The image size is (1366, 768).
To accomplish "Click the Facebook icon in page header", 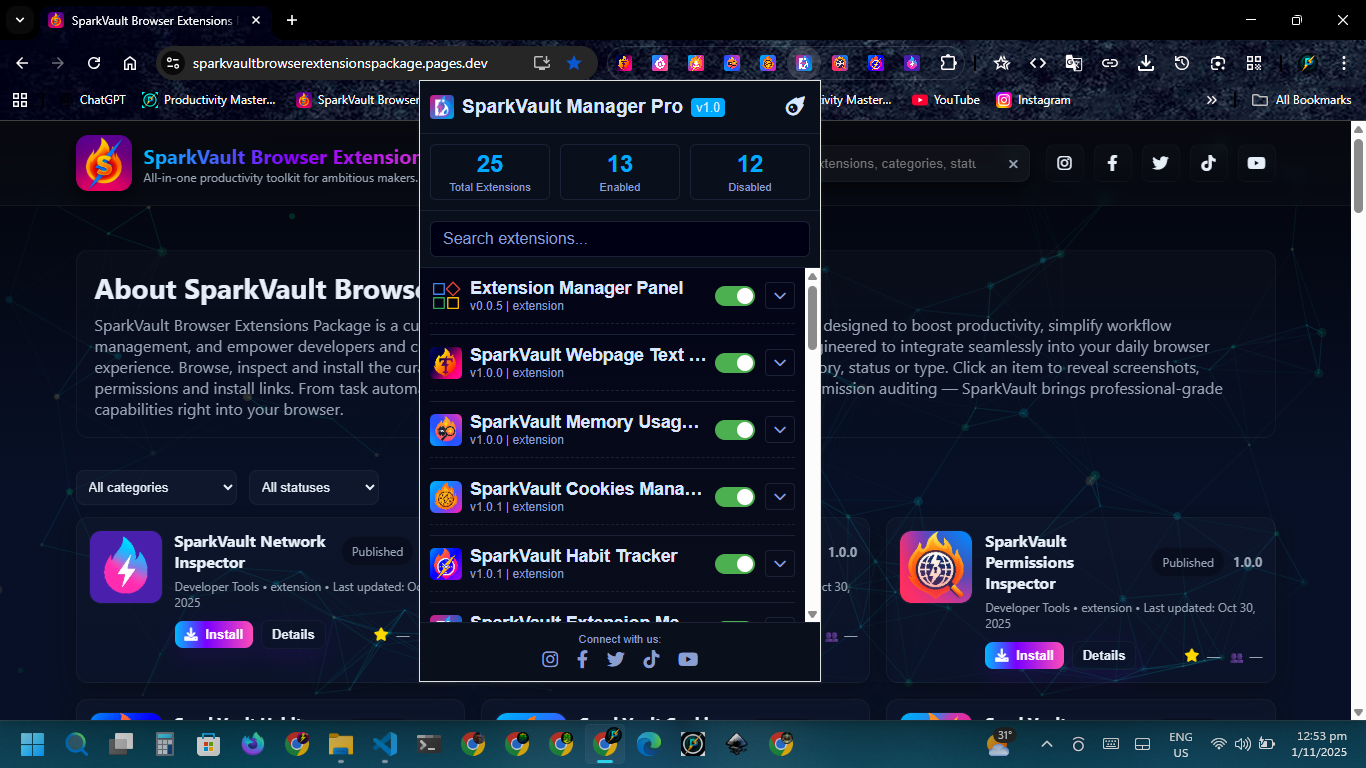I will [x=1112, y=163].
